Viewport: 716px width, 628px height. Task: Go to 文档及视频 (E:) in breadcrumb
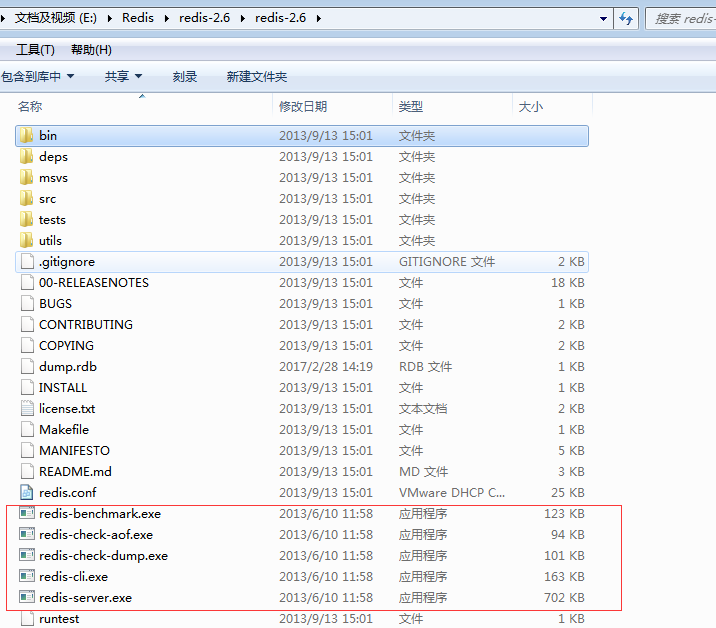pos(56,18)
